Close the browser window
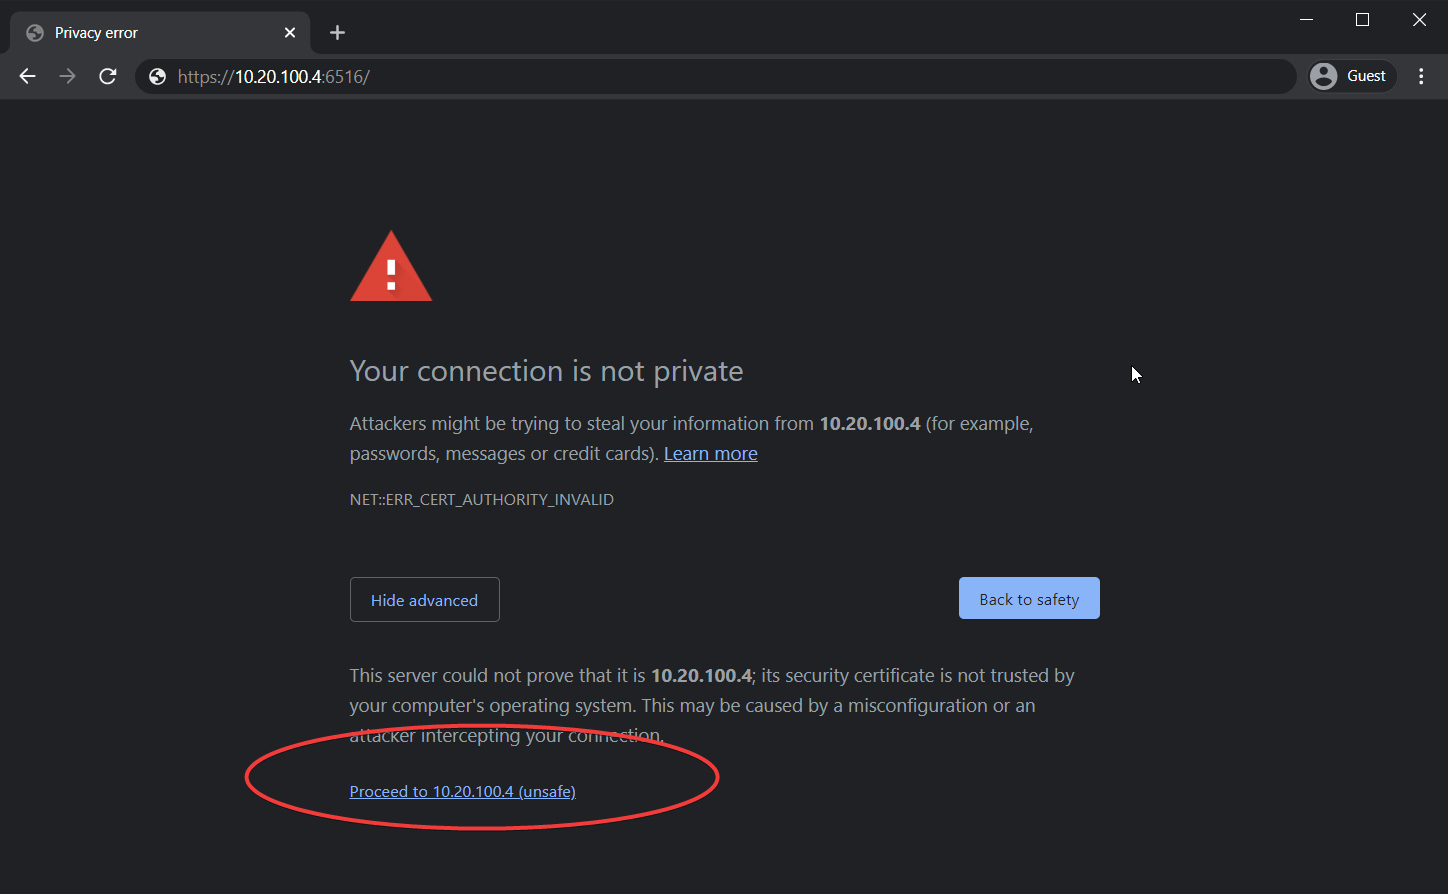The height and width of the screenshot is (894, 1448). coord(1419,20)
